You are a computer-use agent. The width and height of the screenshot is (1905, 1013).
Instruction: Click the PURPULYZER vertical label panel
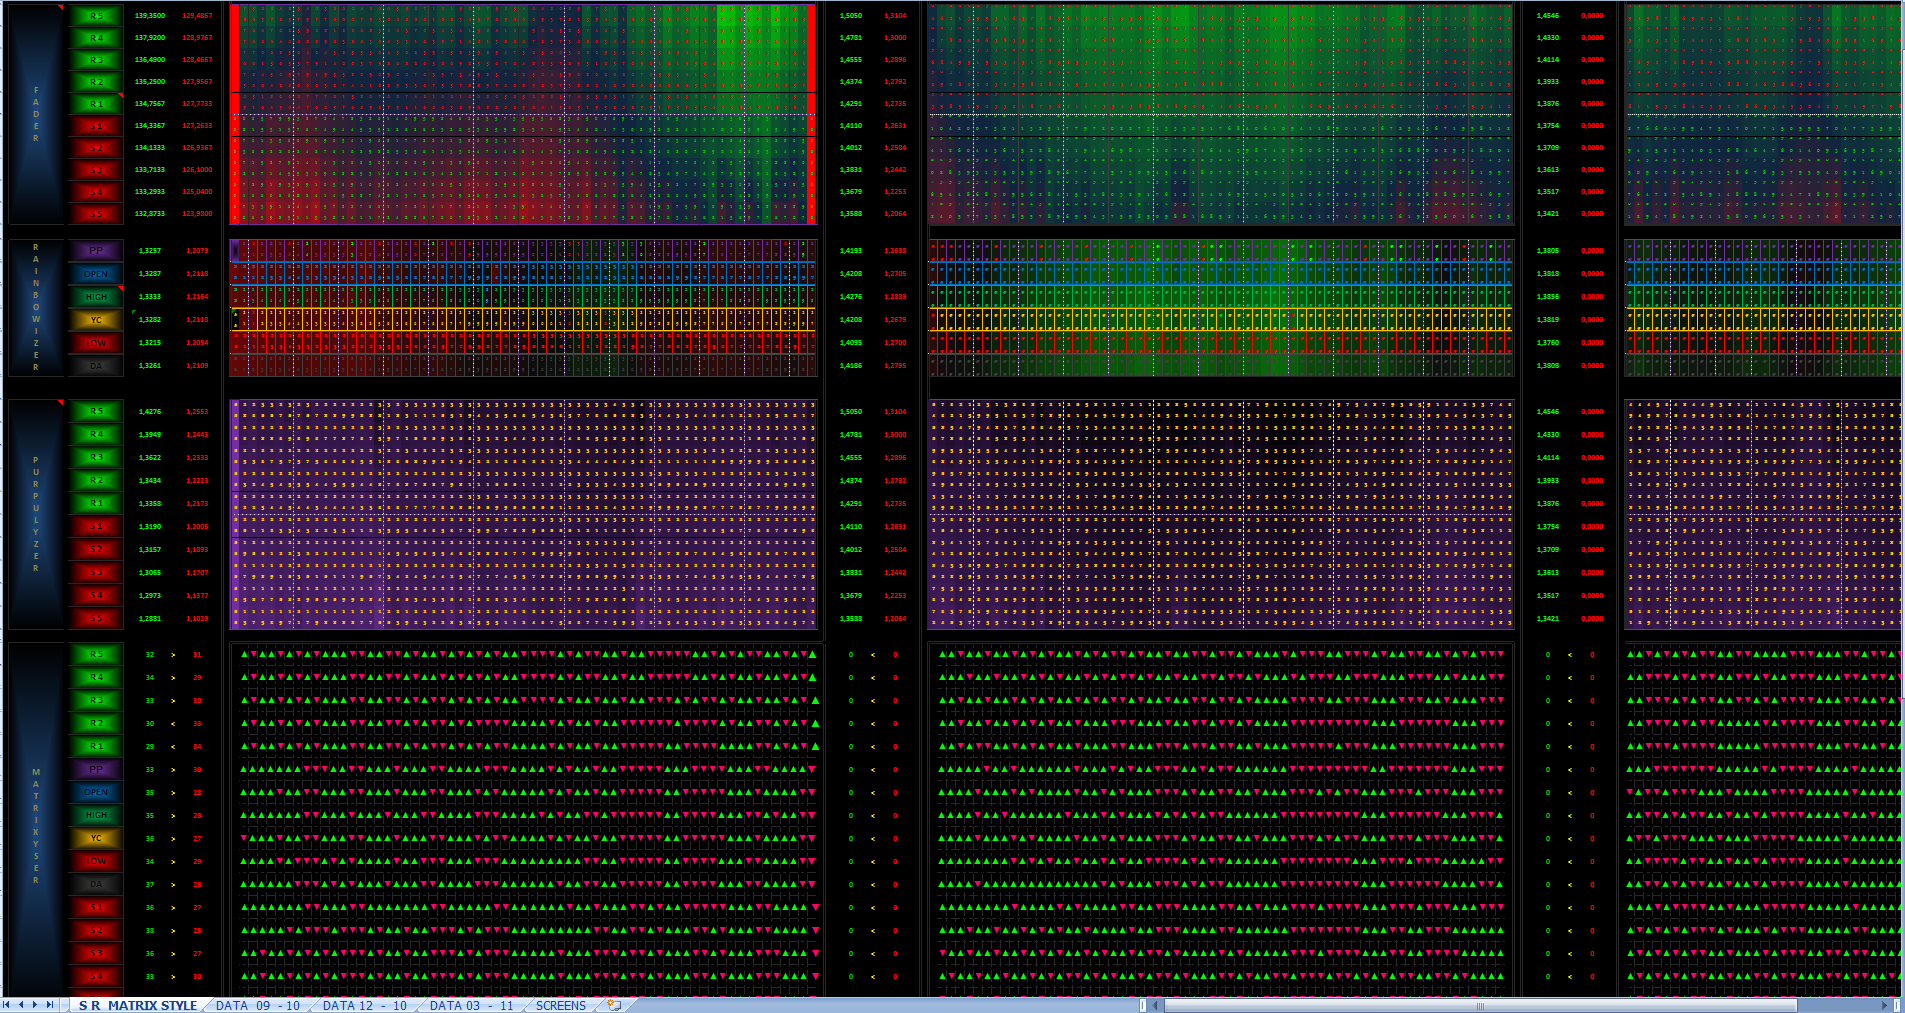36,514
